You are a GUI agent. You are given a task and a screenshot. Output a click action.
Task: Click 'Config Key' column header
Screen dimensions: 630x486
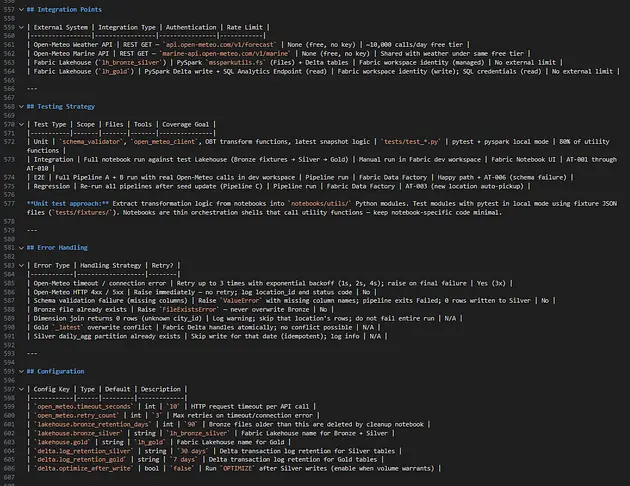51,389
